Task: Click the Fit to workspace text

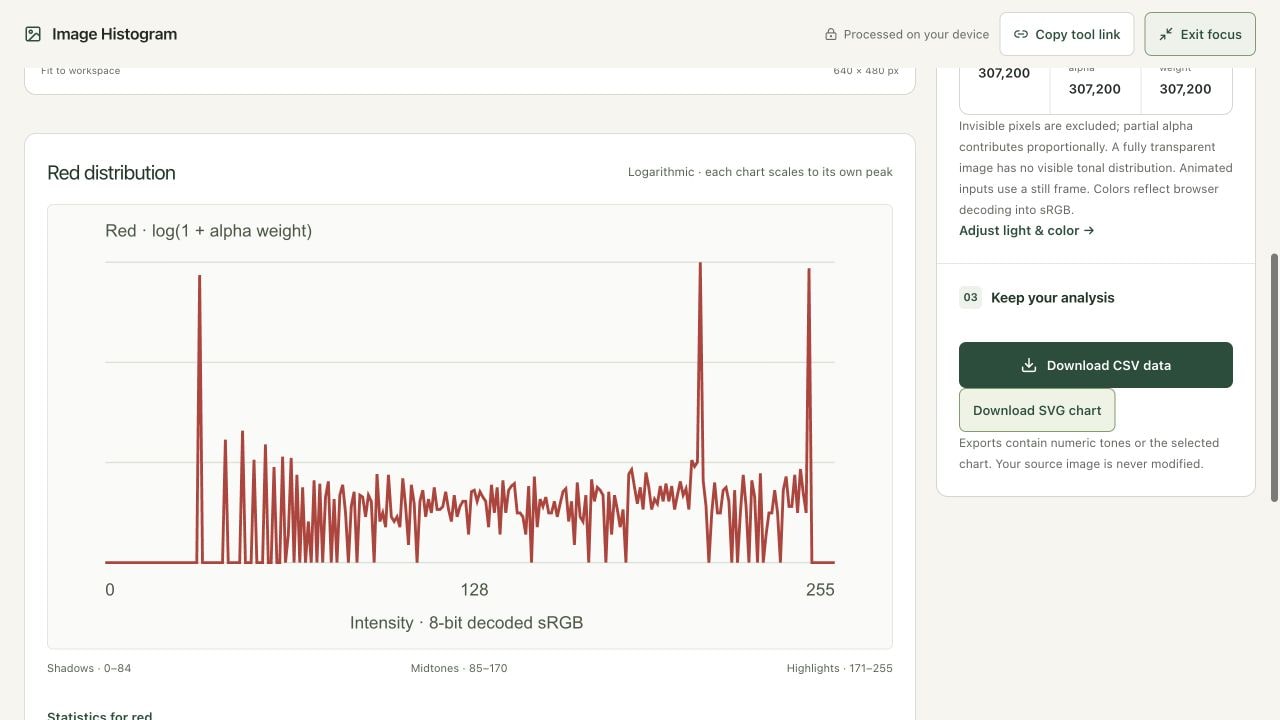Action: (81, 71)
